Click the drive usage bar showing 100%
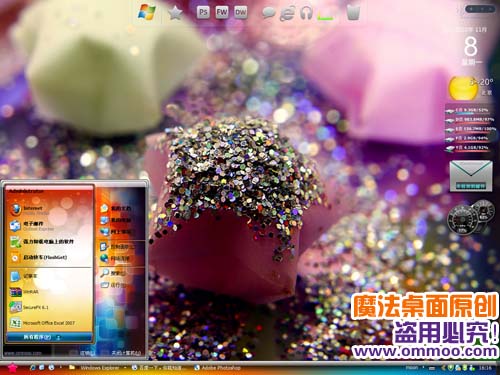Screen dimensions: 500x375 coord(471,129)
